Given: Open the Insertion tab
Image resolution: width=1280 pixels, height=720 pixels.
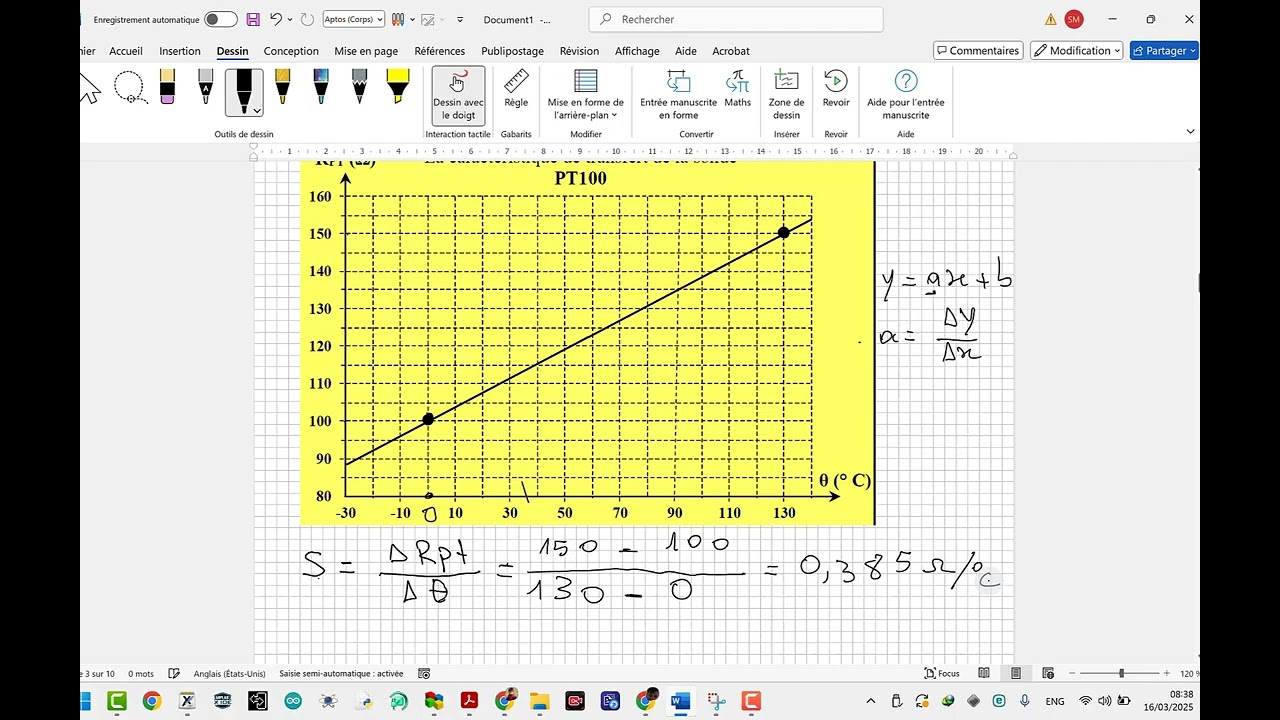Looking at the screenshot, I should 180,51.
